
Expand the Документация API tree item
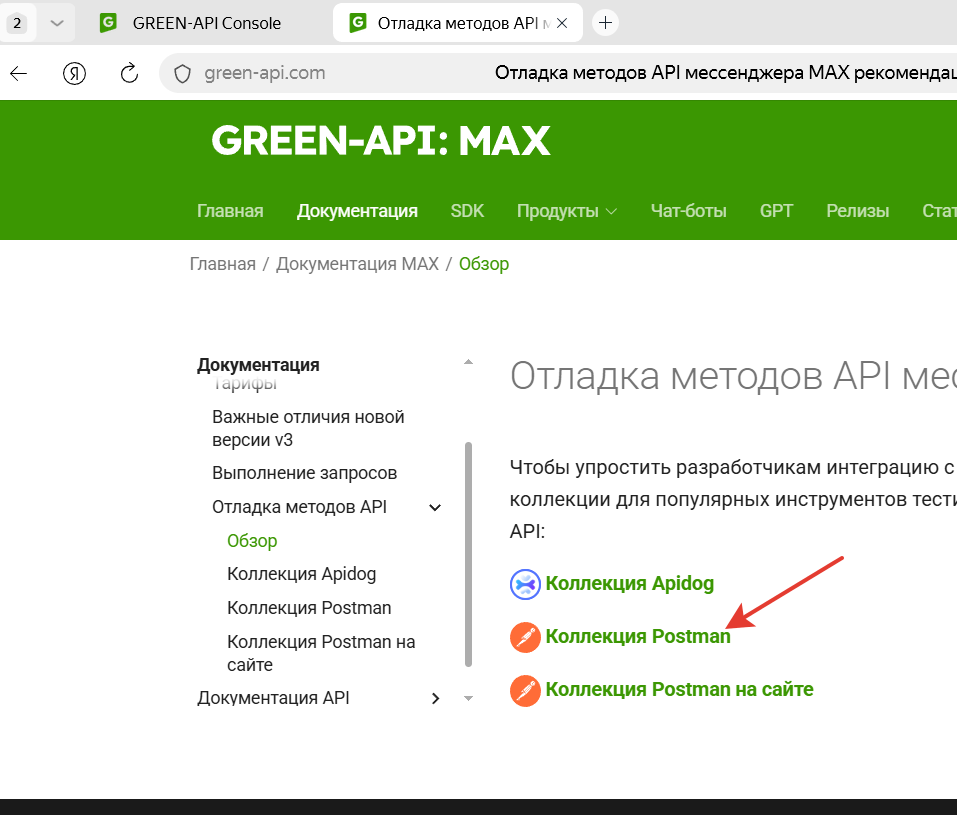(435, 698)
